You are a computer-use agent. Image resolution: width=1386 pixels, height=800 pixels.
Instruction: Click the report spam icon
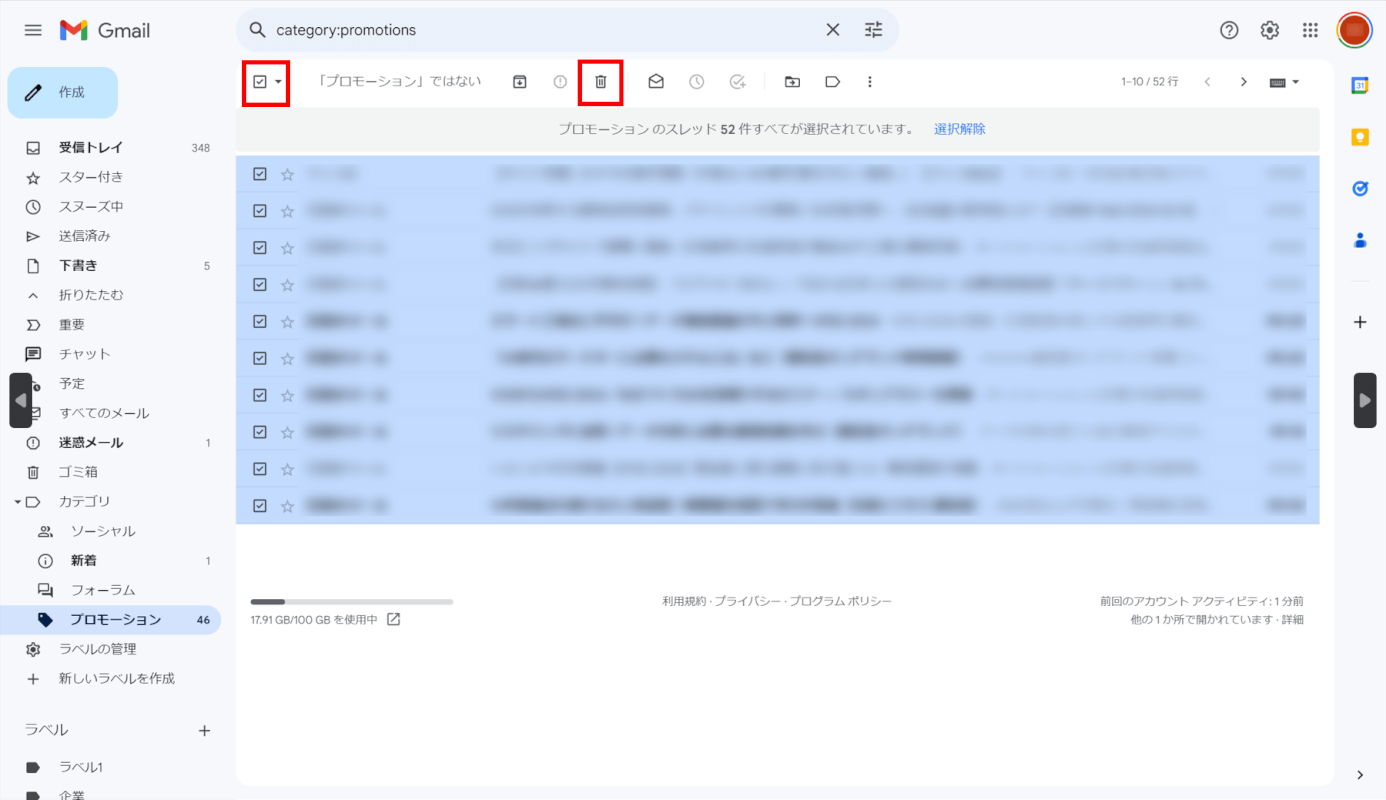click(x=560, y=82)
